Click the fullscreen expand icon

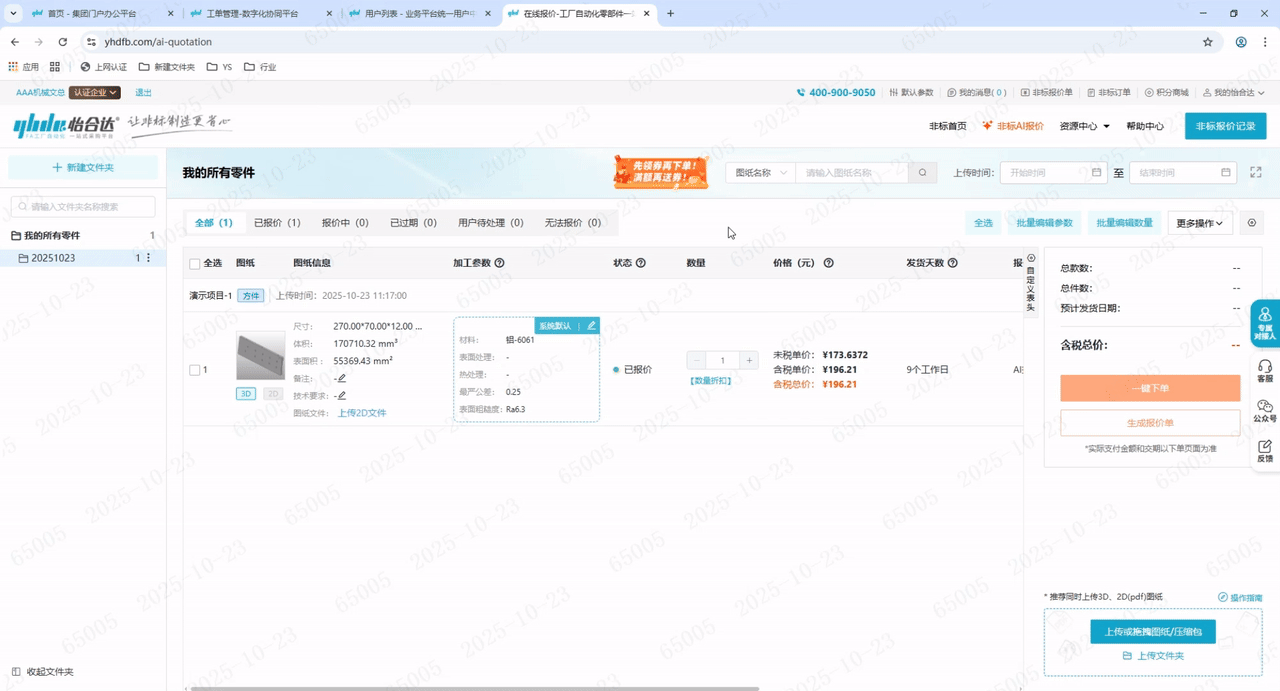pos(1256,173)
